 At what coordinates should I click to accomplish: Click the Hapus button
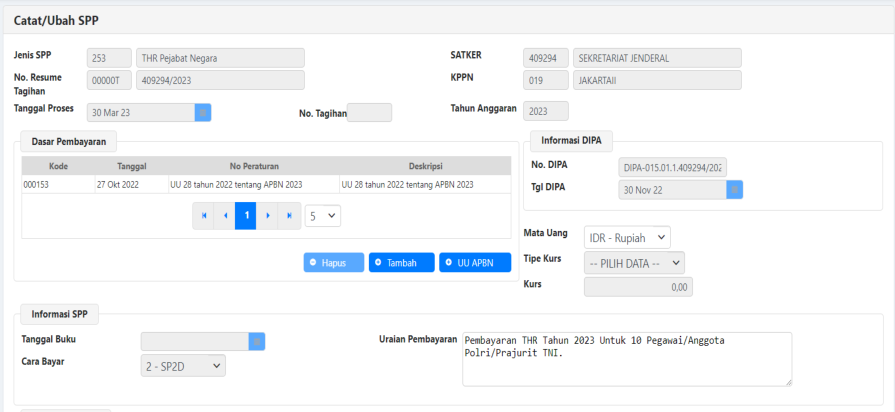coord(334,262)
